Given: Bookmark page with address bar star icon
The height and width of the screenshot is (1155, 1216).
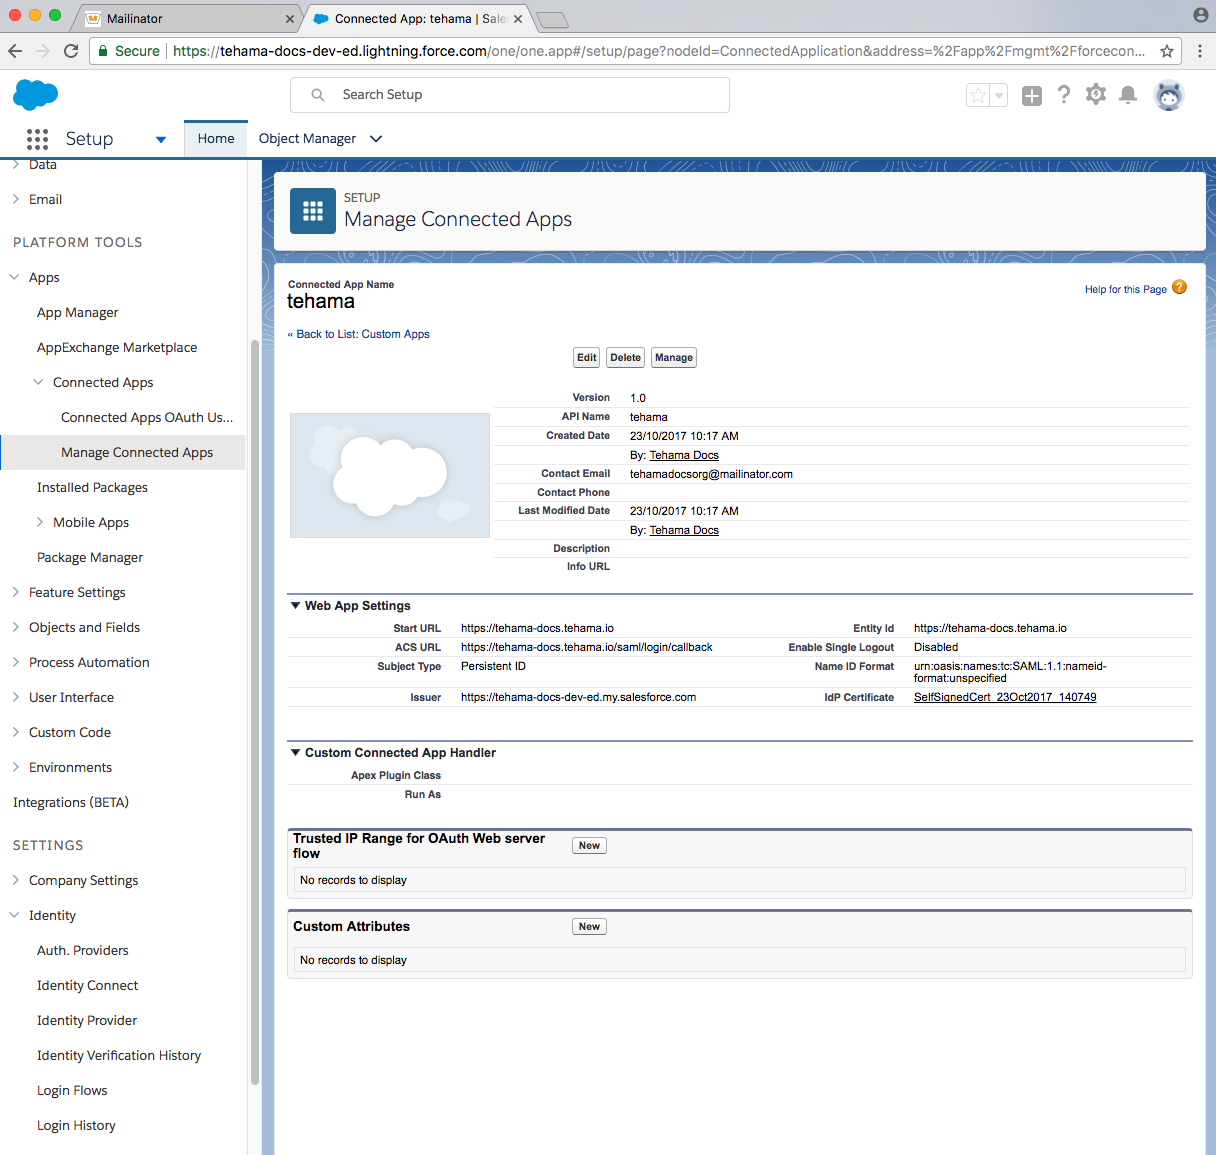Looking at the screenshot, I should coord(1167,51).
